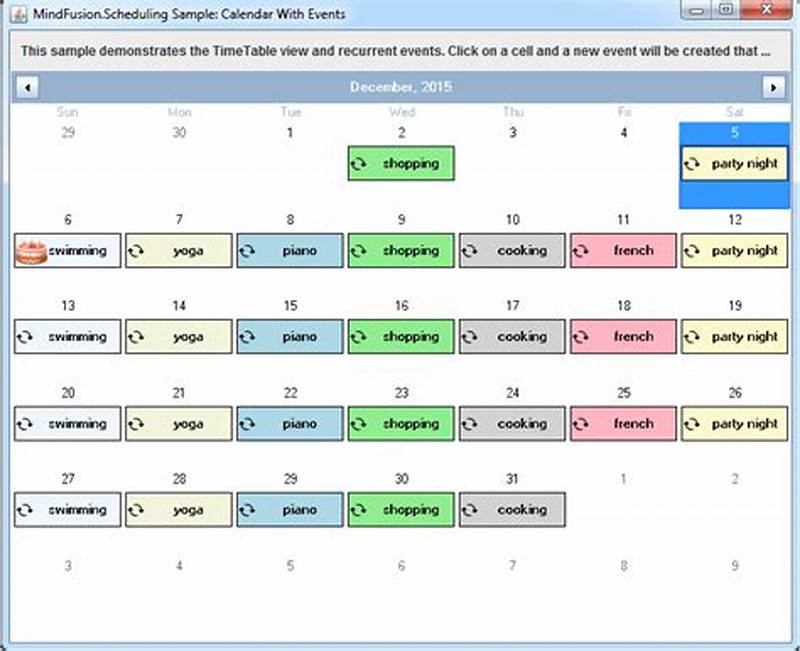Click the recurrence icon on the December 11 french event
The image size is (800, 651).
(581, 250)
